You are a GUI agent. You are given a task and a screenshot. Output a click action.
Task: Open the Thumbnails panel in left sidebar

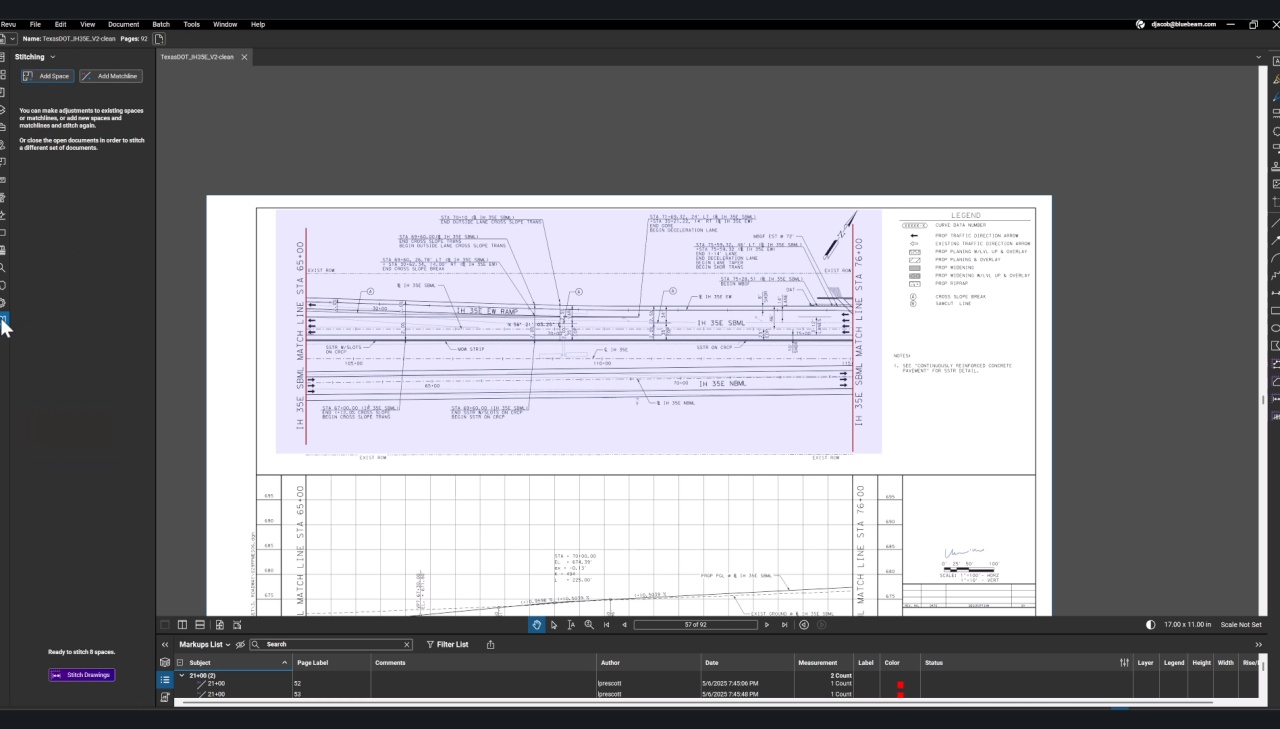(3, 74)
